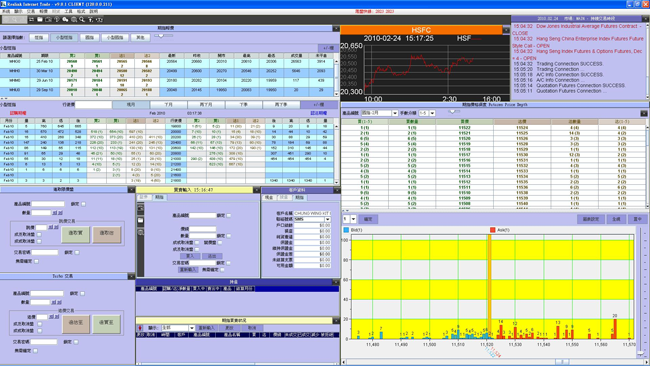The image size is (650, 366).
Task: Open the second item in the top menu bar
Action: click(x=19, y=12)
